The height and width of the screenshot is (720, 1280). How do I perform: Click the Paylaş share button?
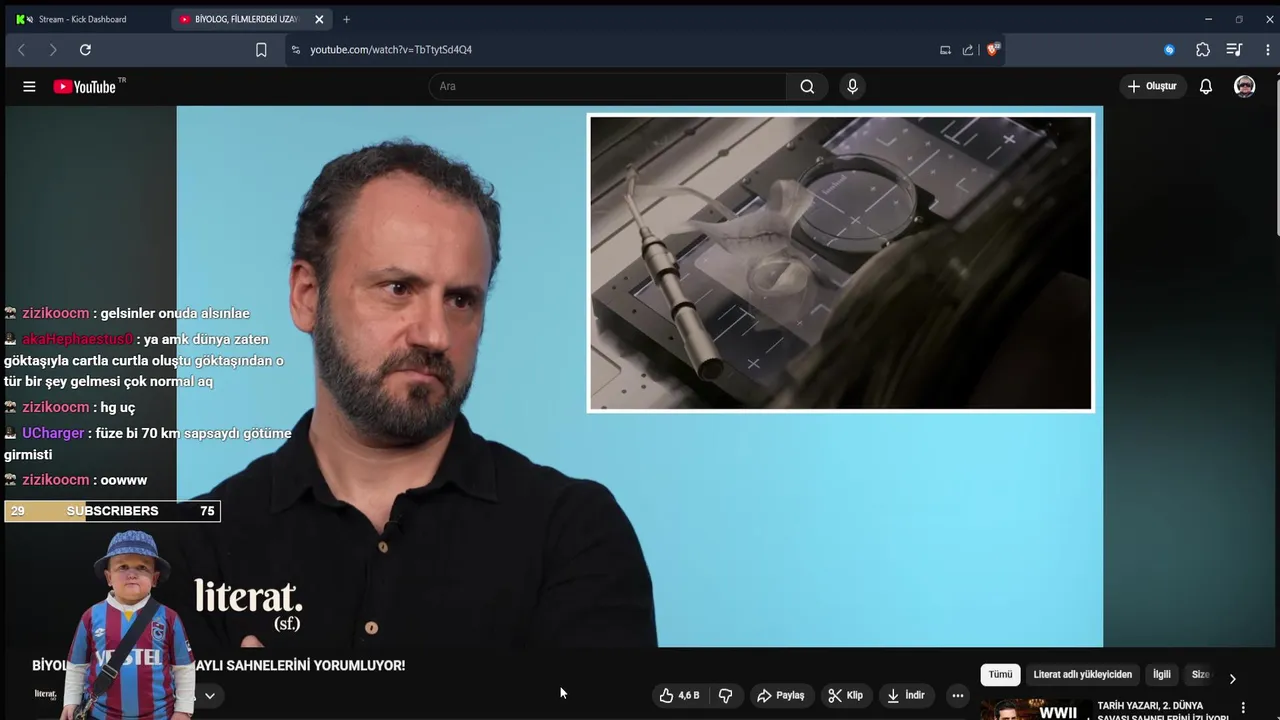780,695
